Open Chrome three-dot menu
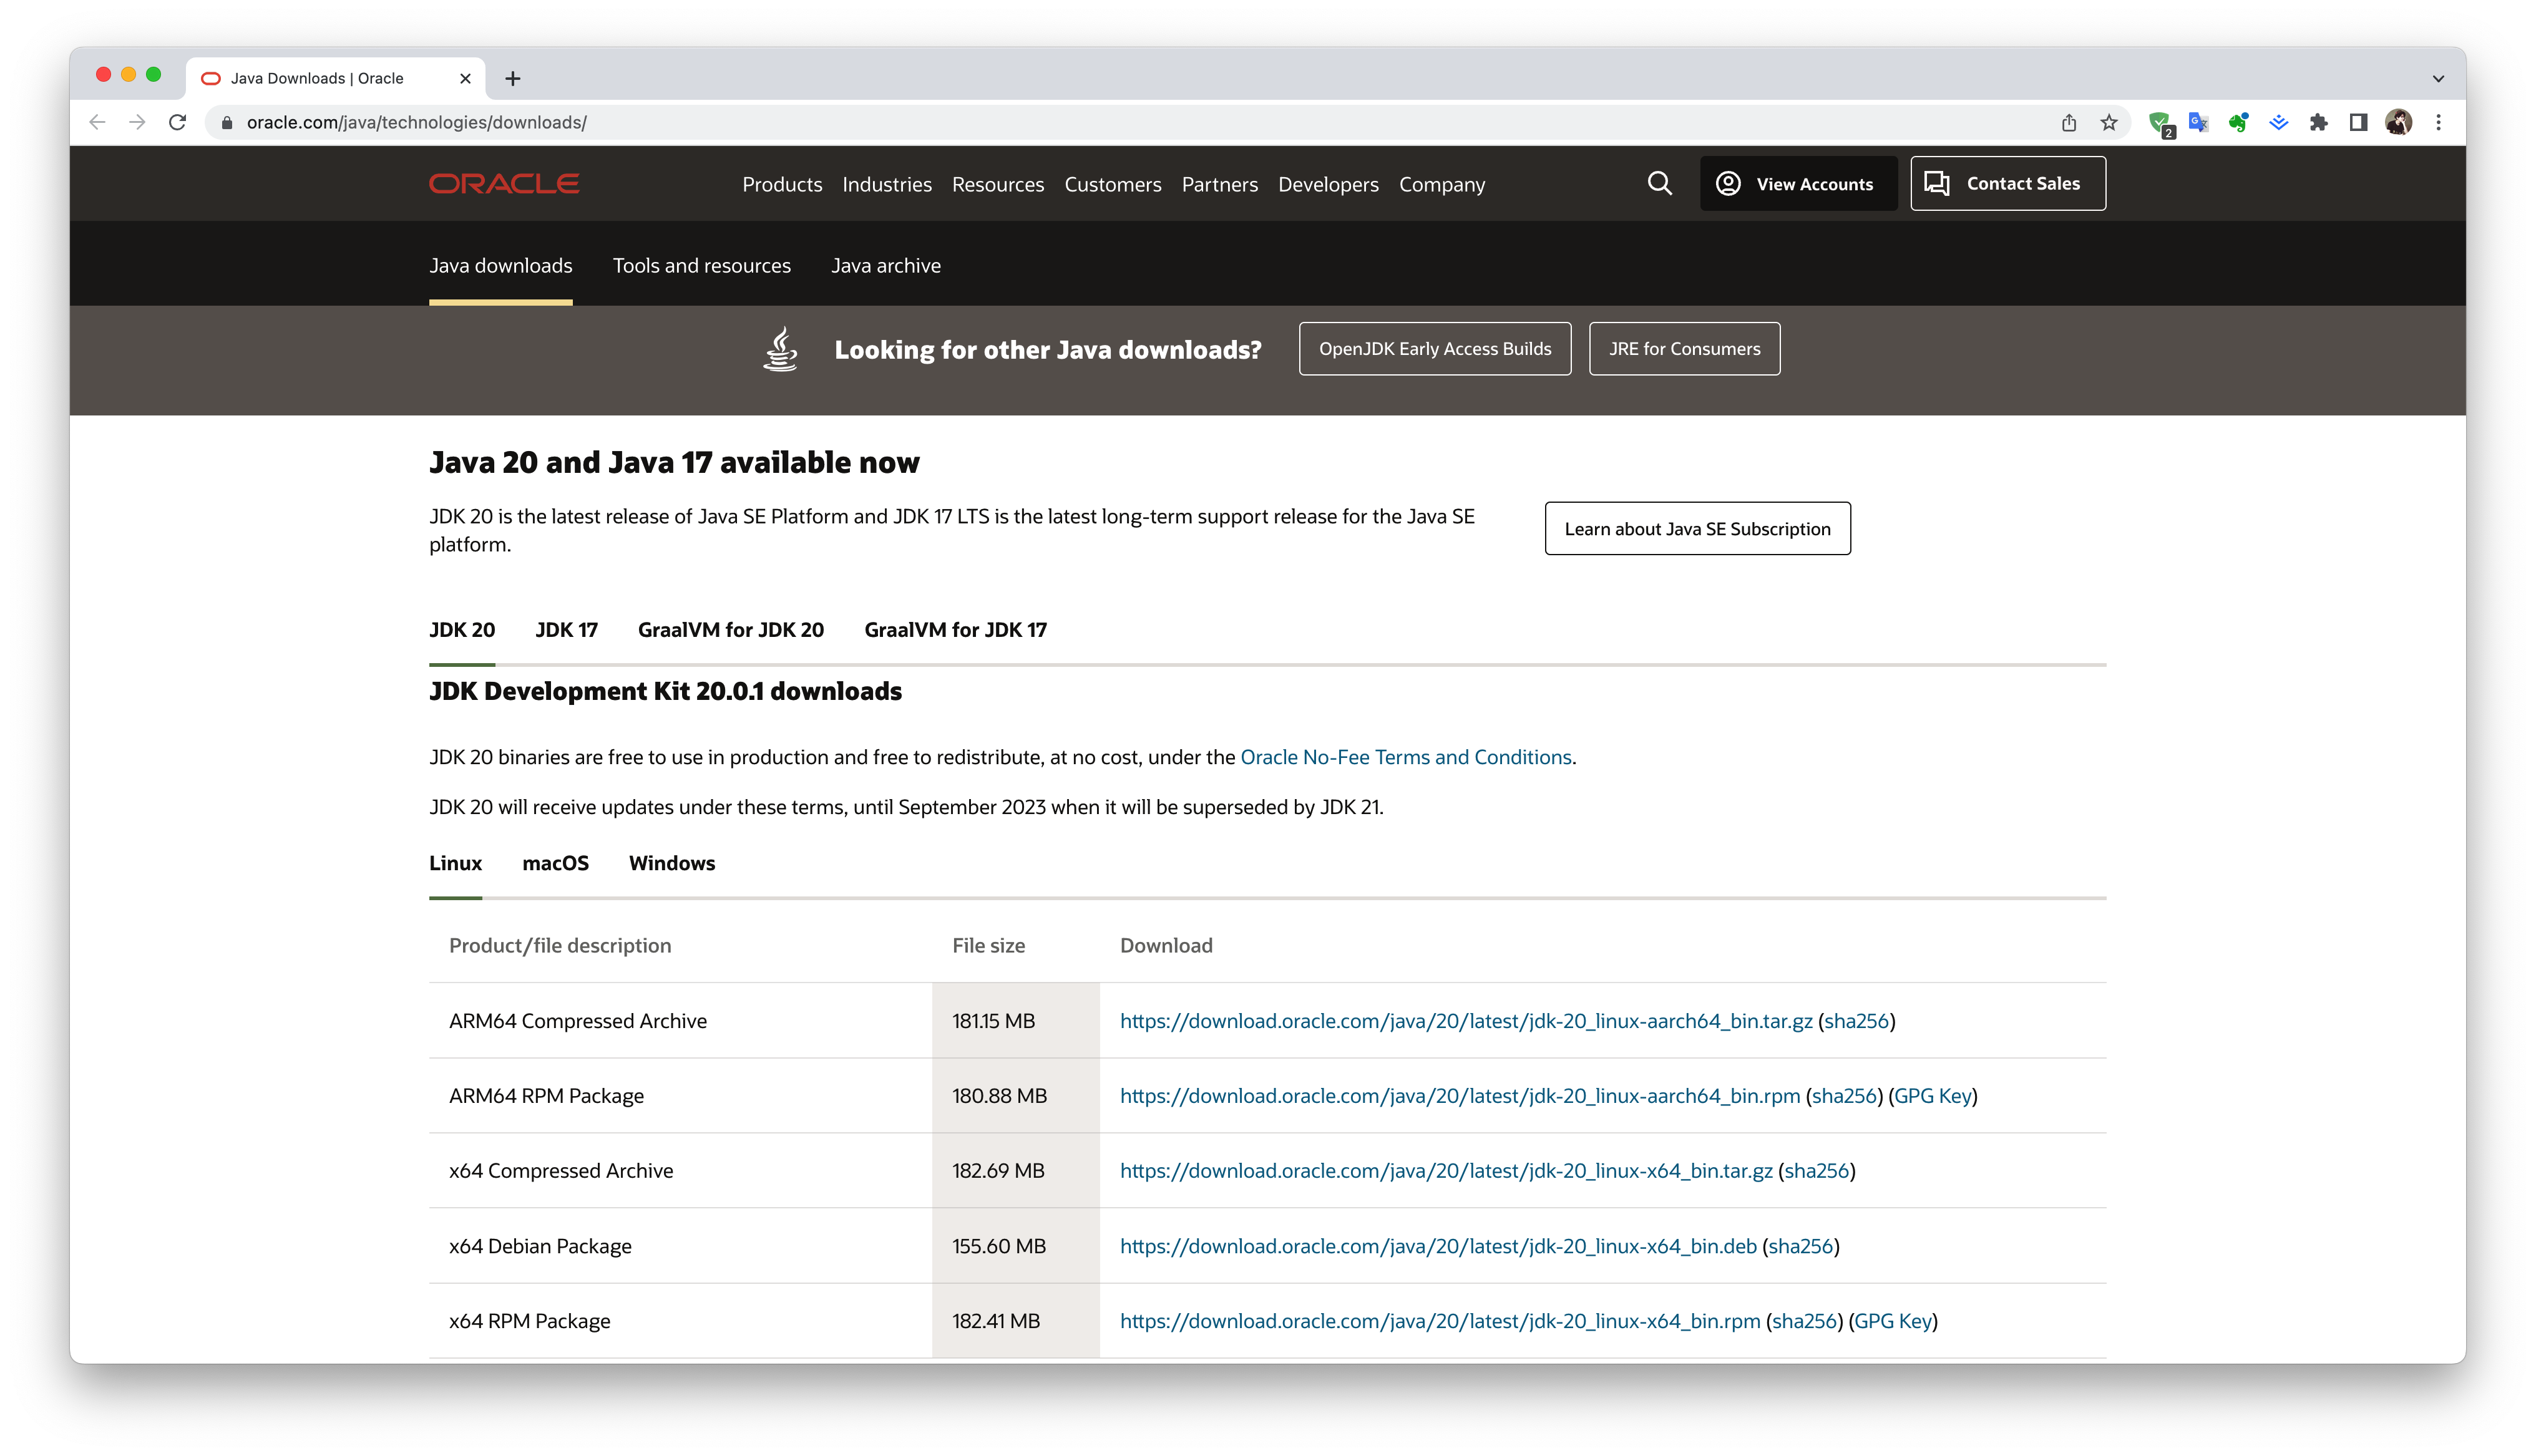 point(2438,122)
